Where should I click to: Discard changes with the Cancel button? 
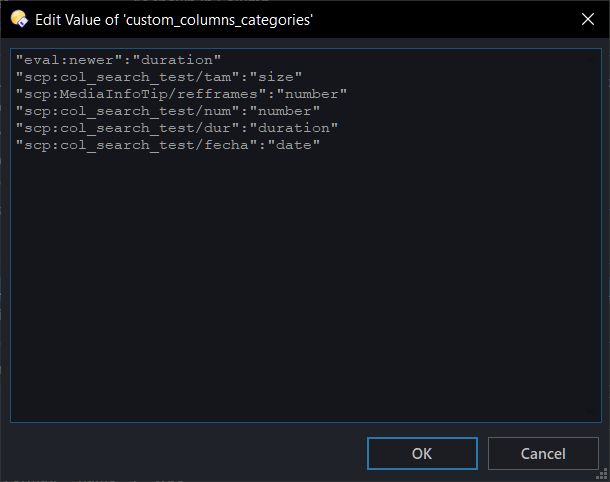coord(543,454)
